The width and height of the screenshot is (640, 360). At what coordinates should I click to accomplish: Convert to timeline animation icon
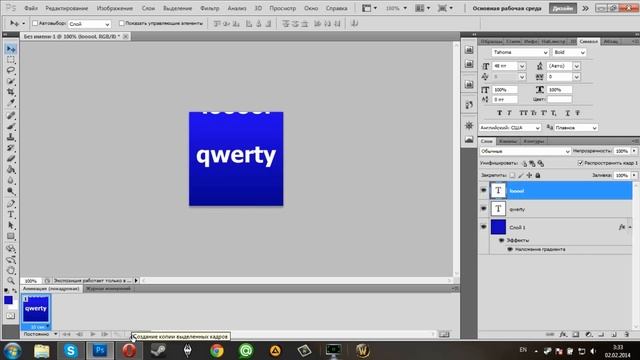pos(444,334)
